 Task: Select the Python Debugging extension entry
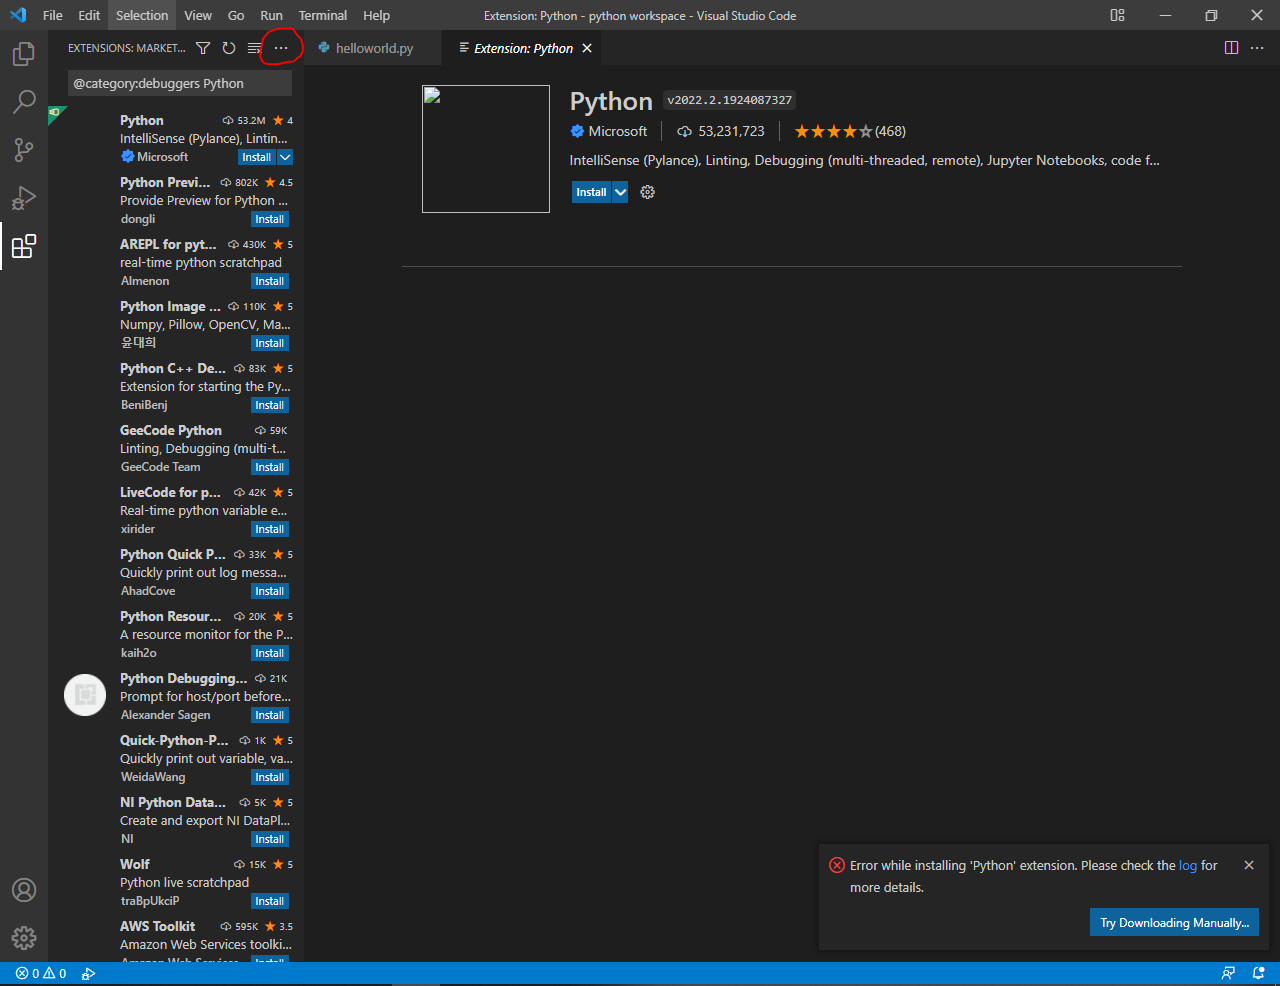176,697
